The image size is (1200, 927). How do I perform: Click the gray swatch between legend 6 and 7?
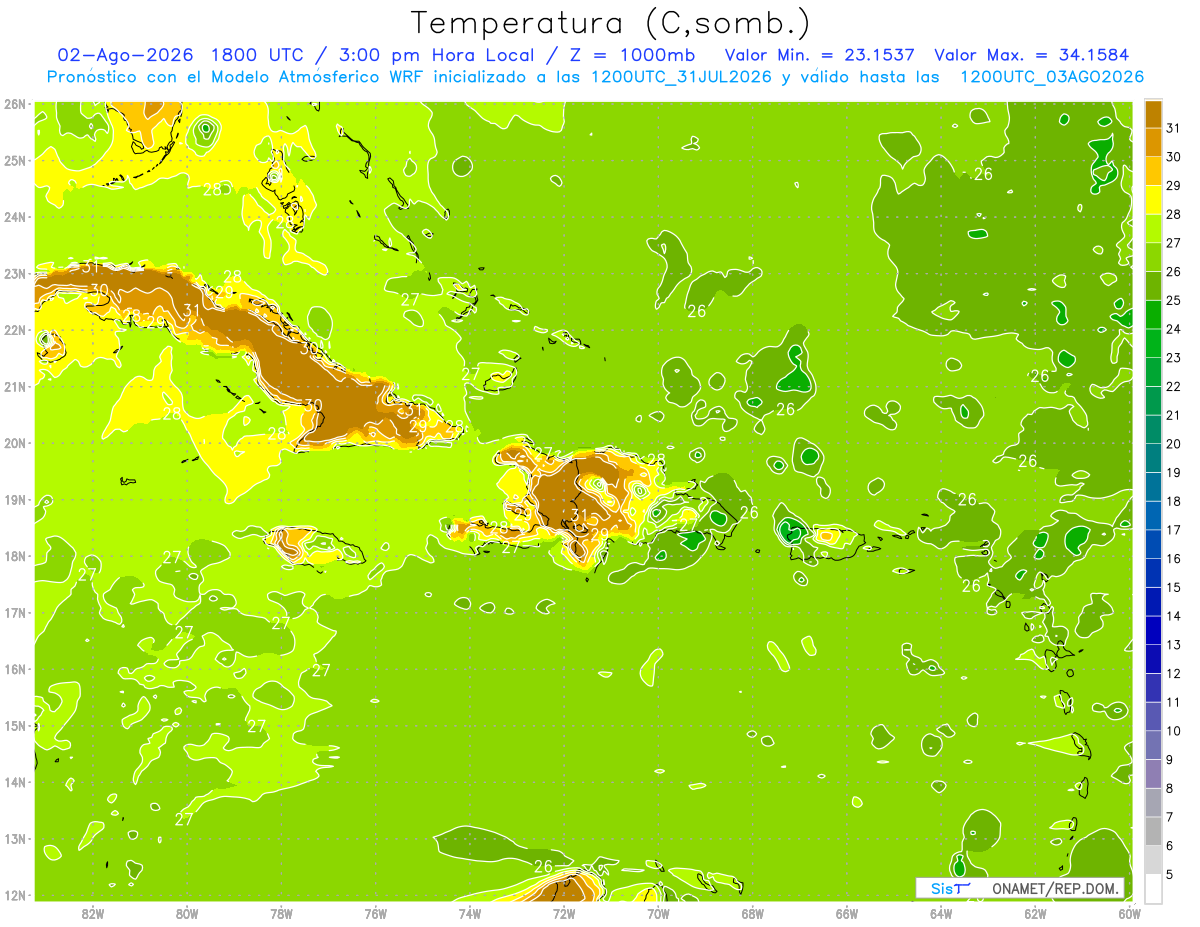pyautogui.click(x=1153, y=832)
